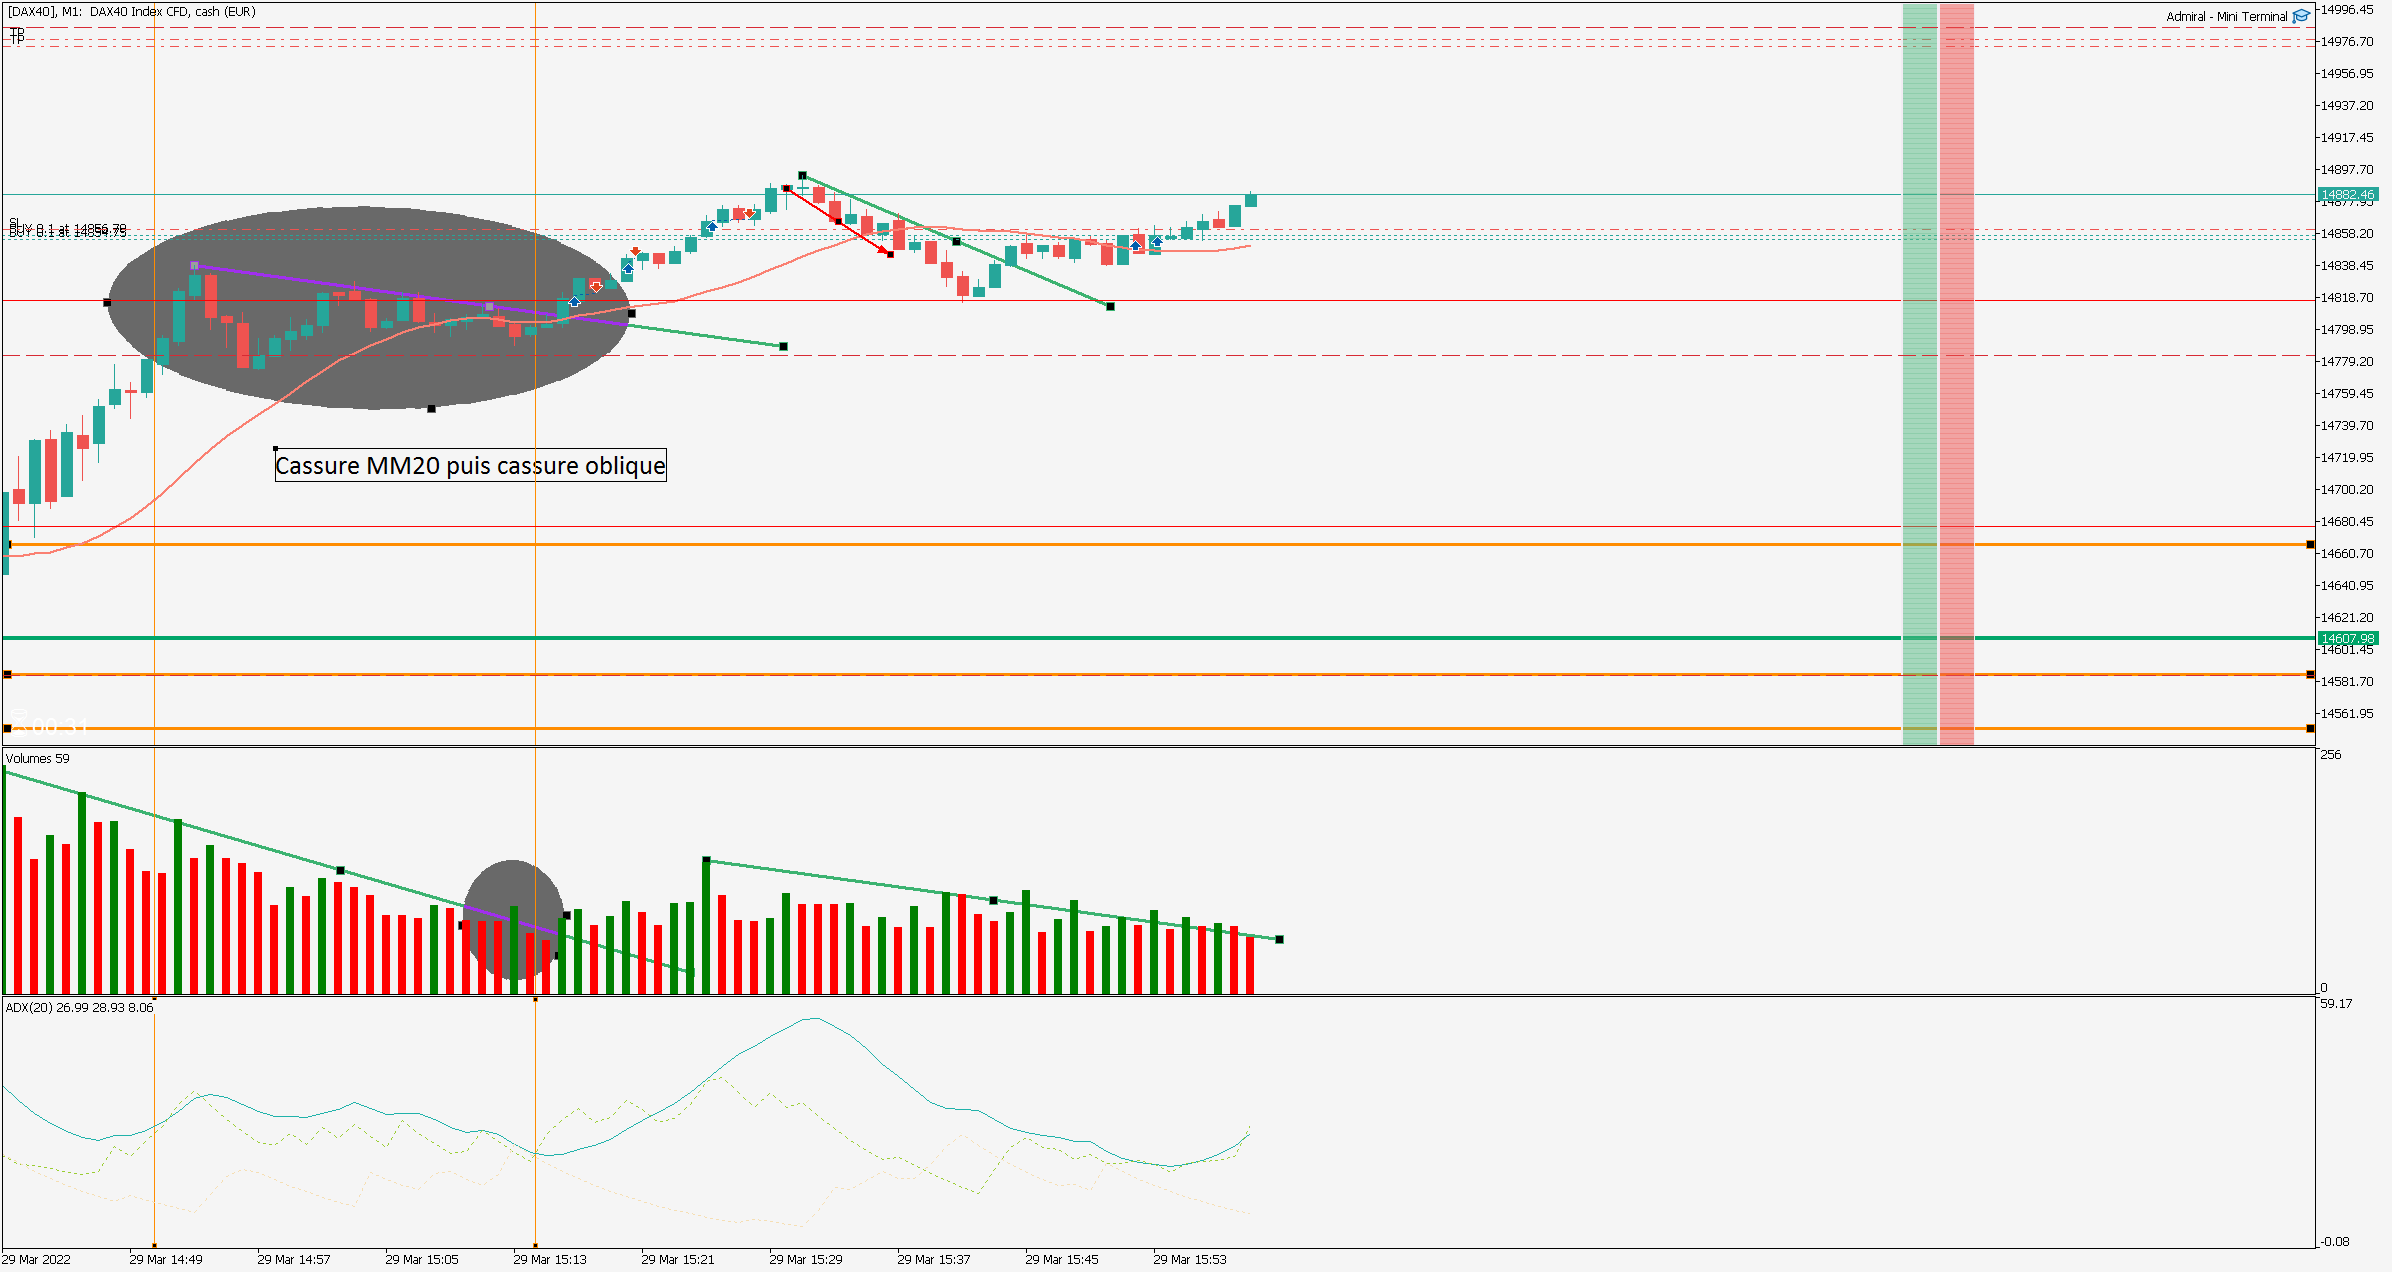Open the Admiral - Mini Terminal label

point(2226,17)
